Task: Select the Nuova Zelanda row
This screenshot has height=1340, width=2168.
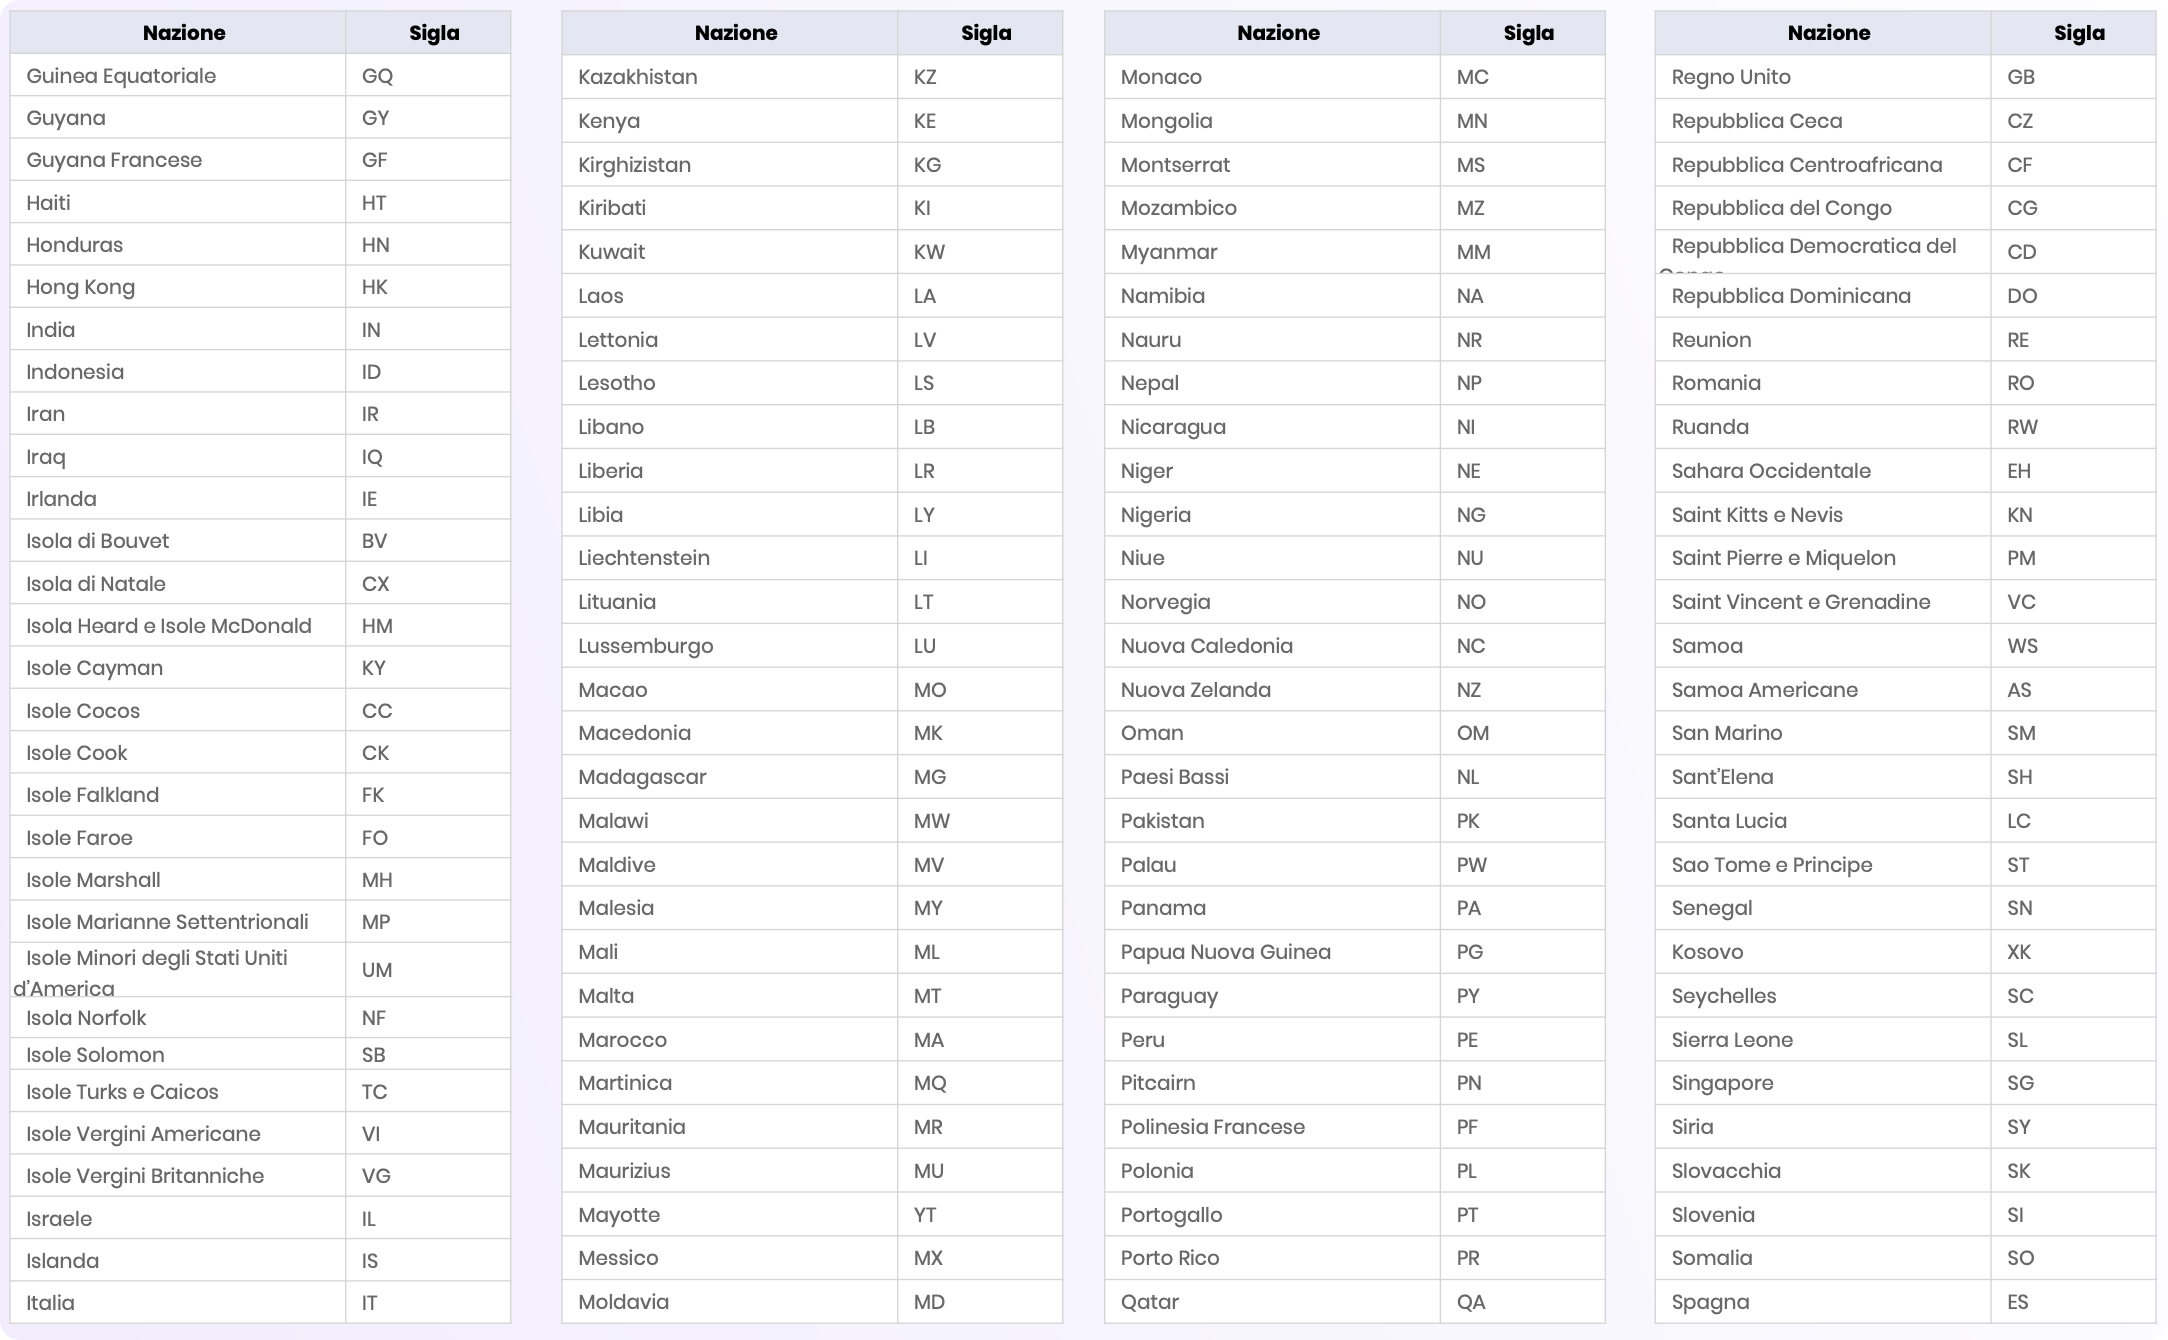Action: click(x=1355, y=690)
